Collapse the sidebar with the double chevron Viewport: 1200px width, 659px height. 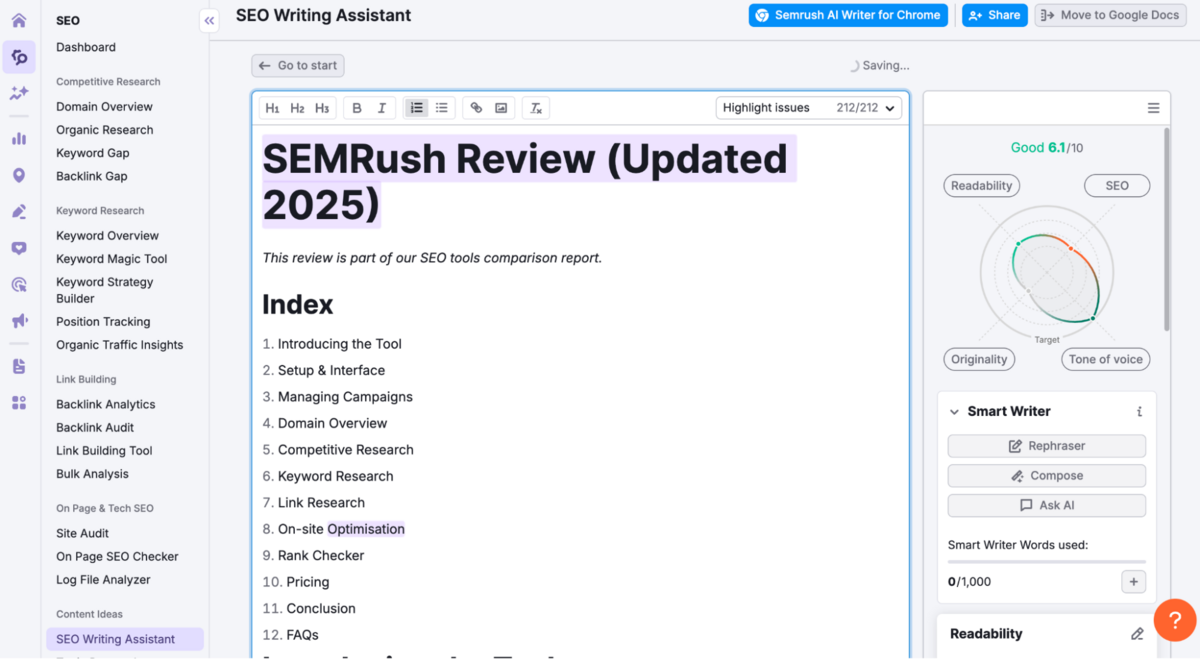pyautogui.click(x=209, y=20)
